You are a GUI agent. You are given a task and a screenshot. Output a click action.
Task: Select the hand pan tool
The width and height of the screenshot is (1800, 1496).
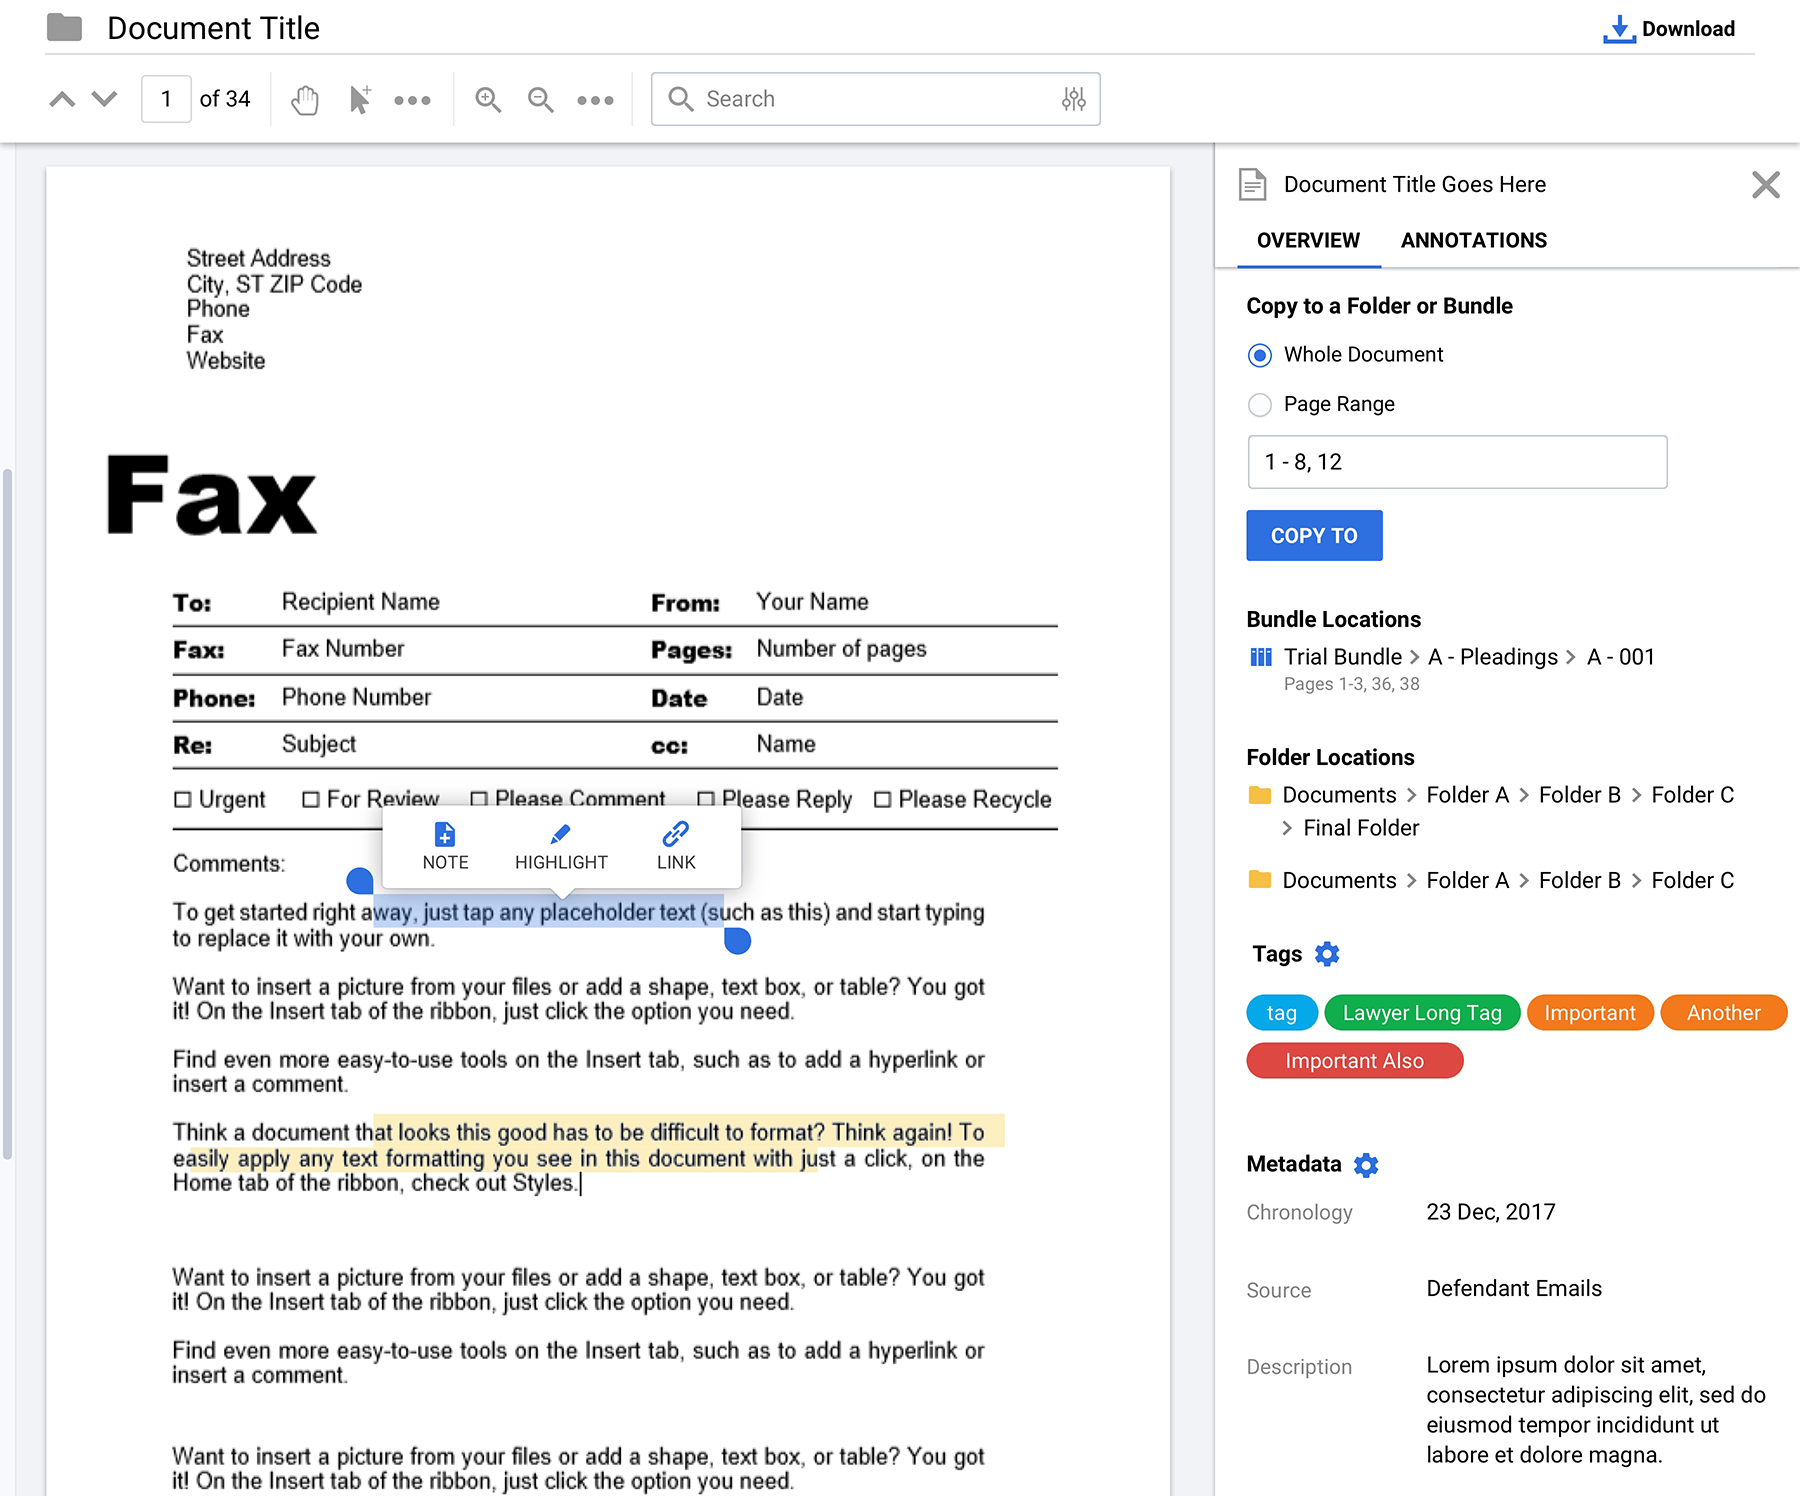[305, 99]
